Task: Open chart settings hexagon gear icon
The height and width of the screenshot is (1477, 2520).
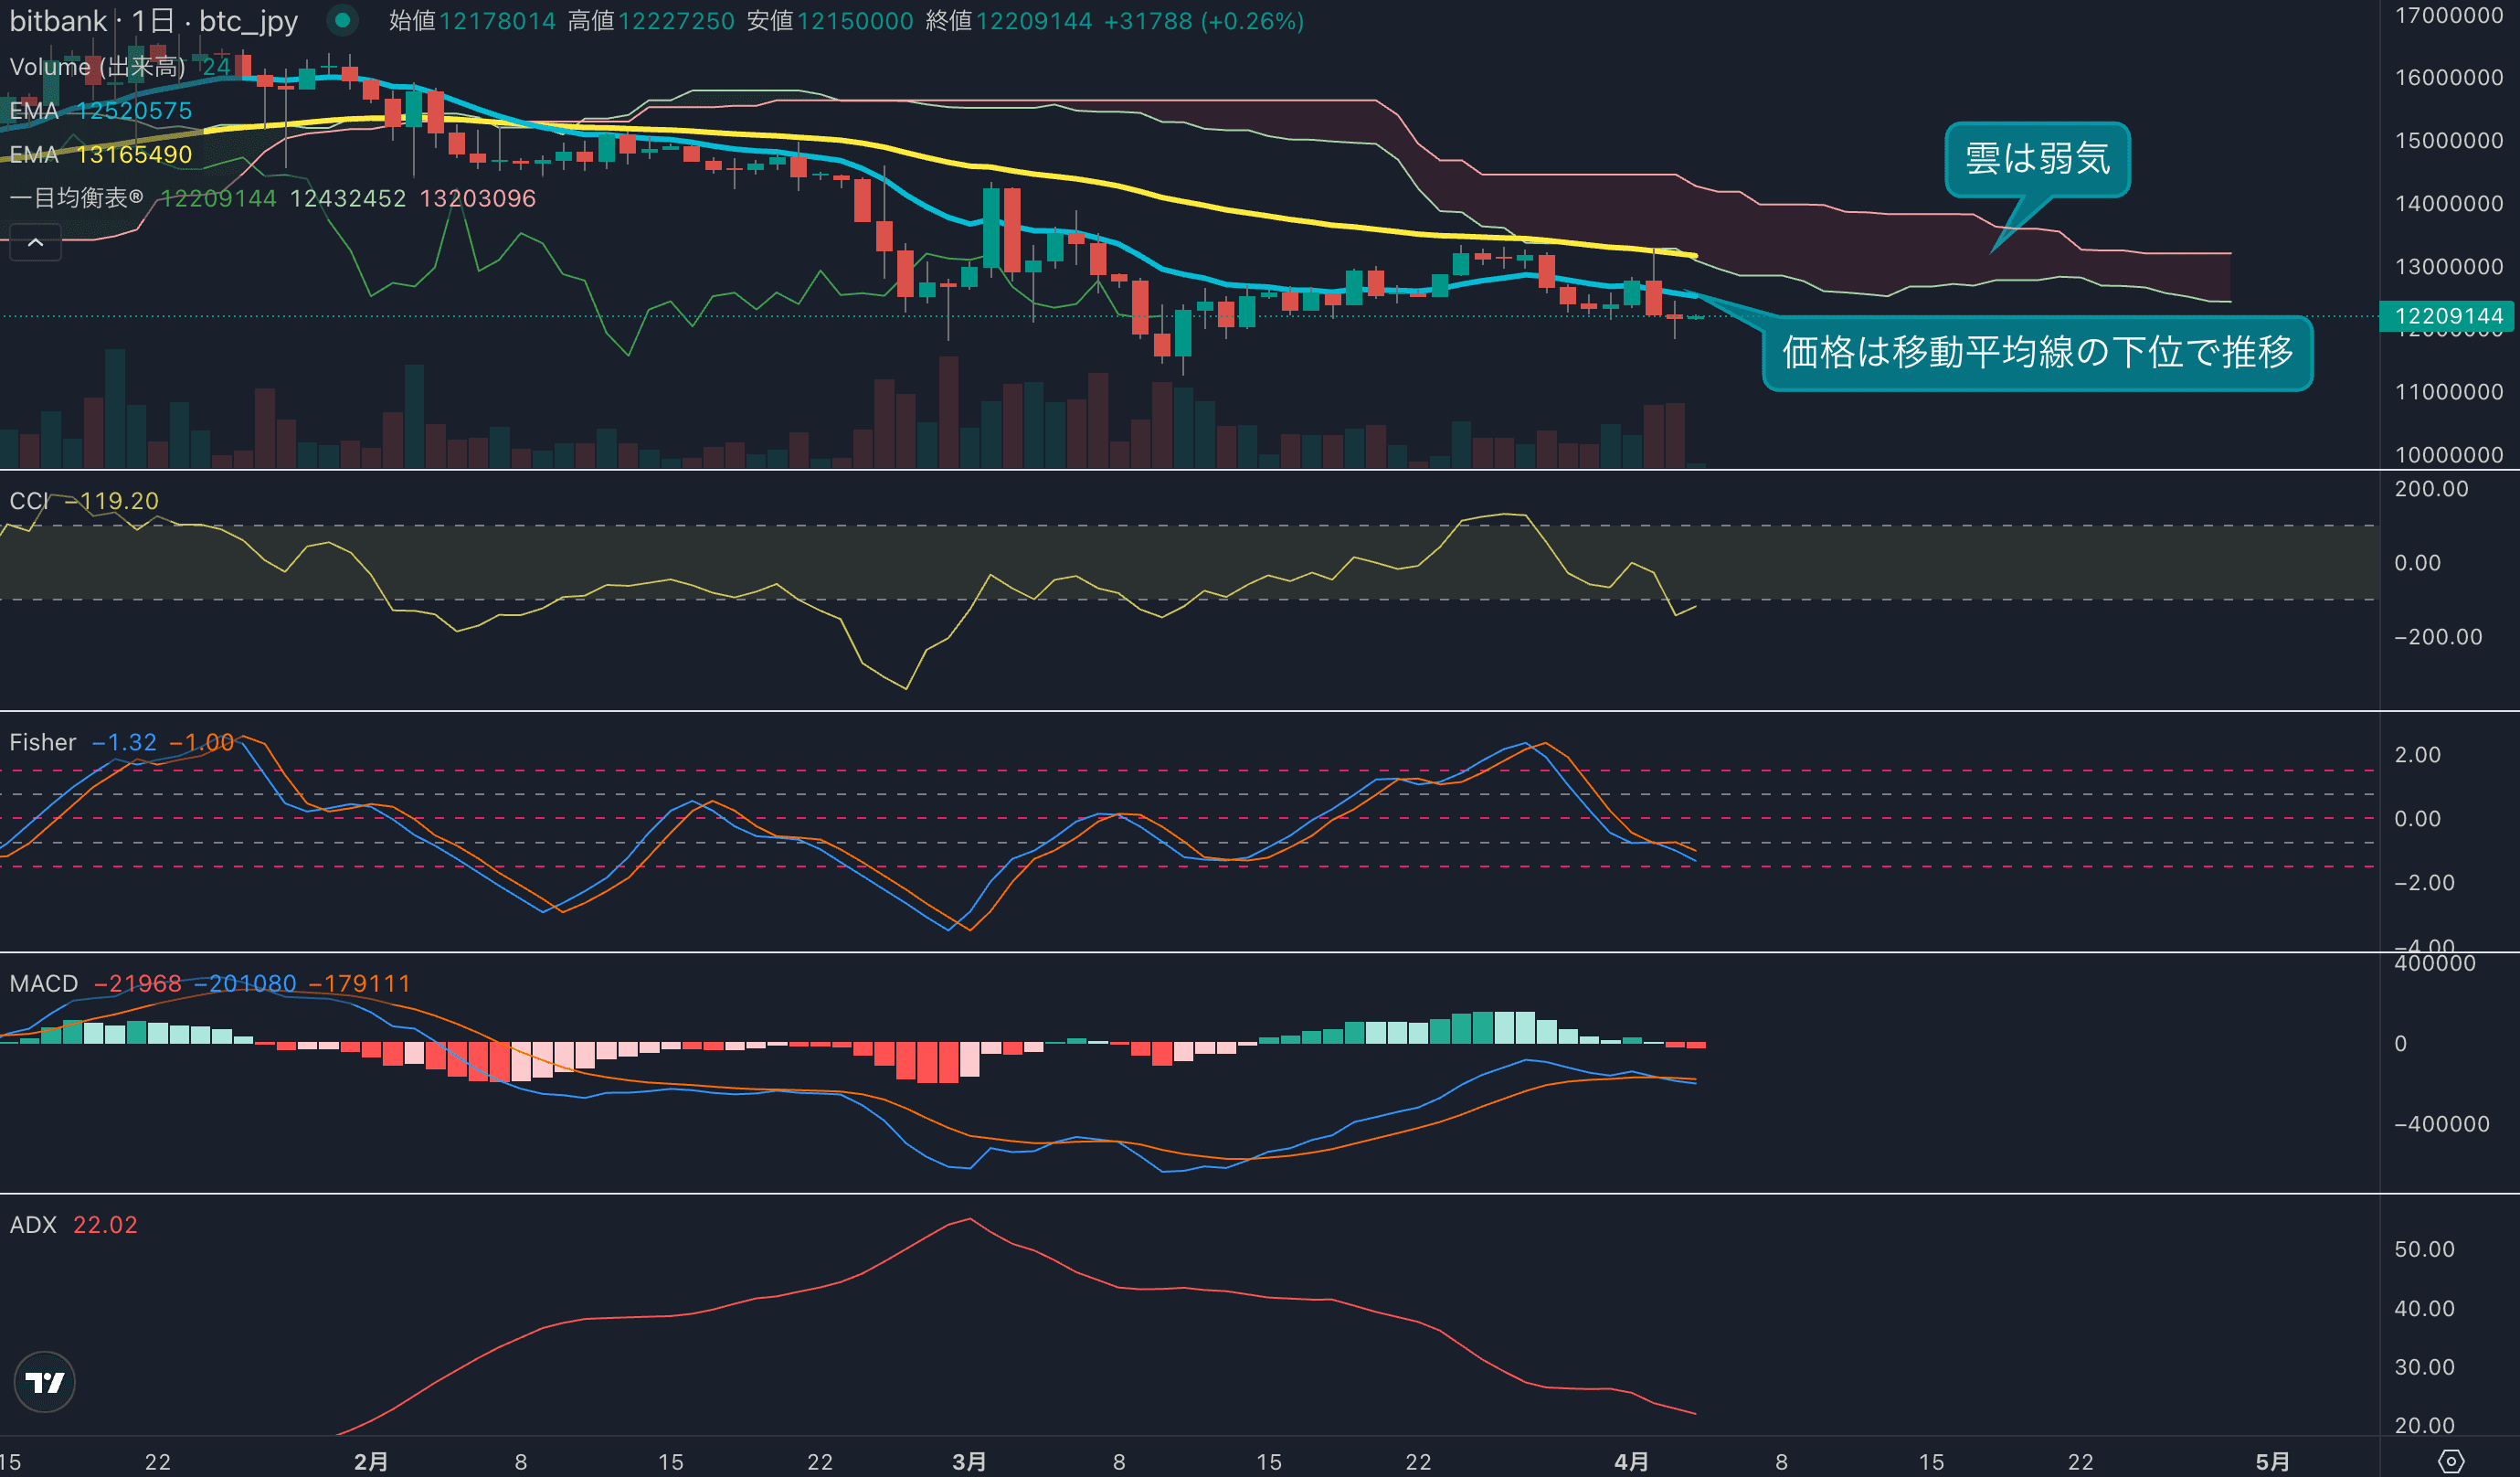Action: (x=2451, y=1461)
